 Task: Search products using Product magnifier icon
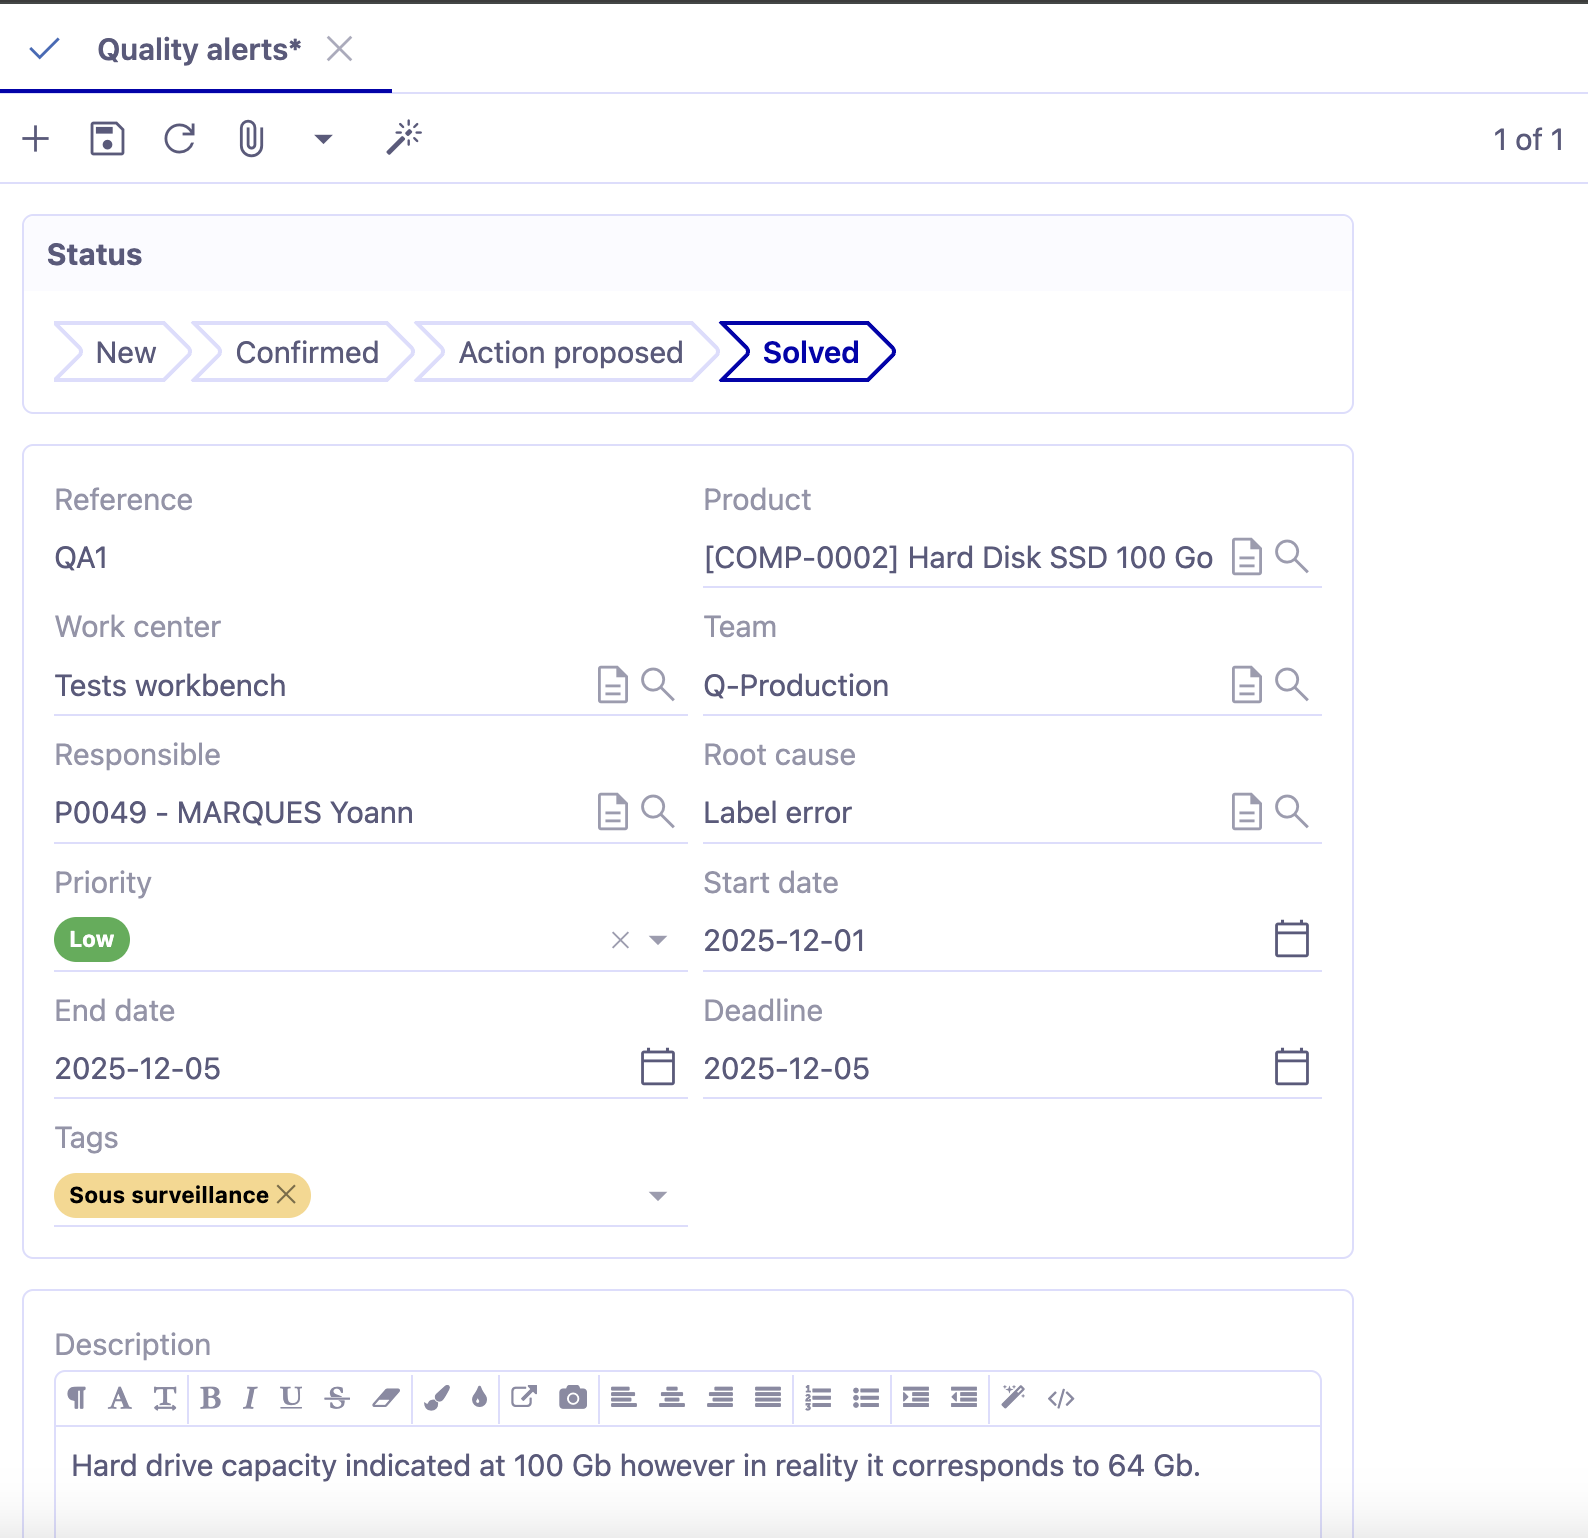pyautogui.click(x=1292, y=557)
